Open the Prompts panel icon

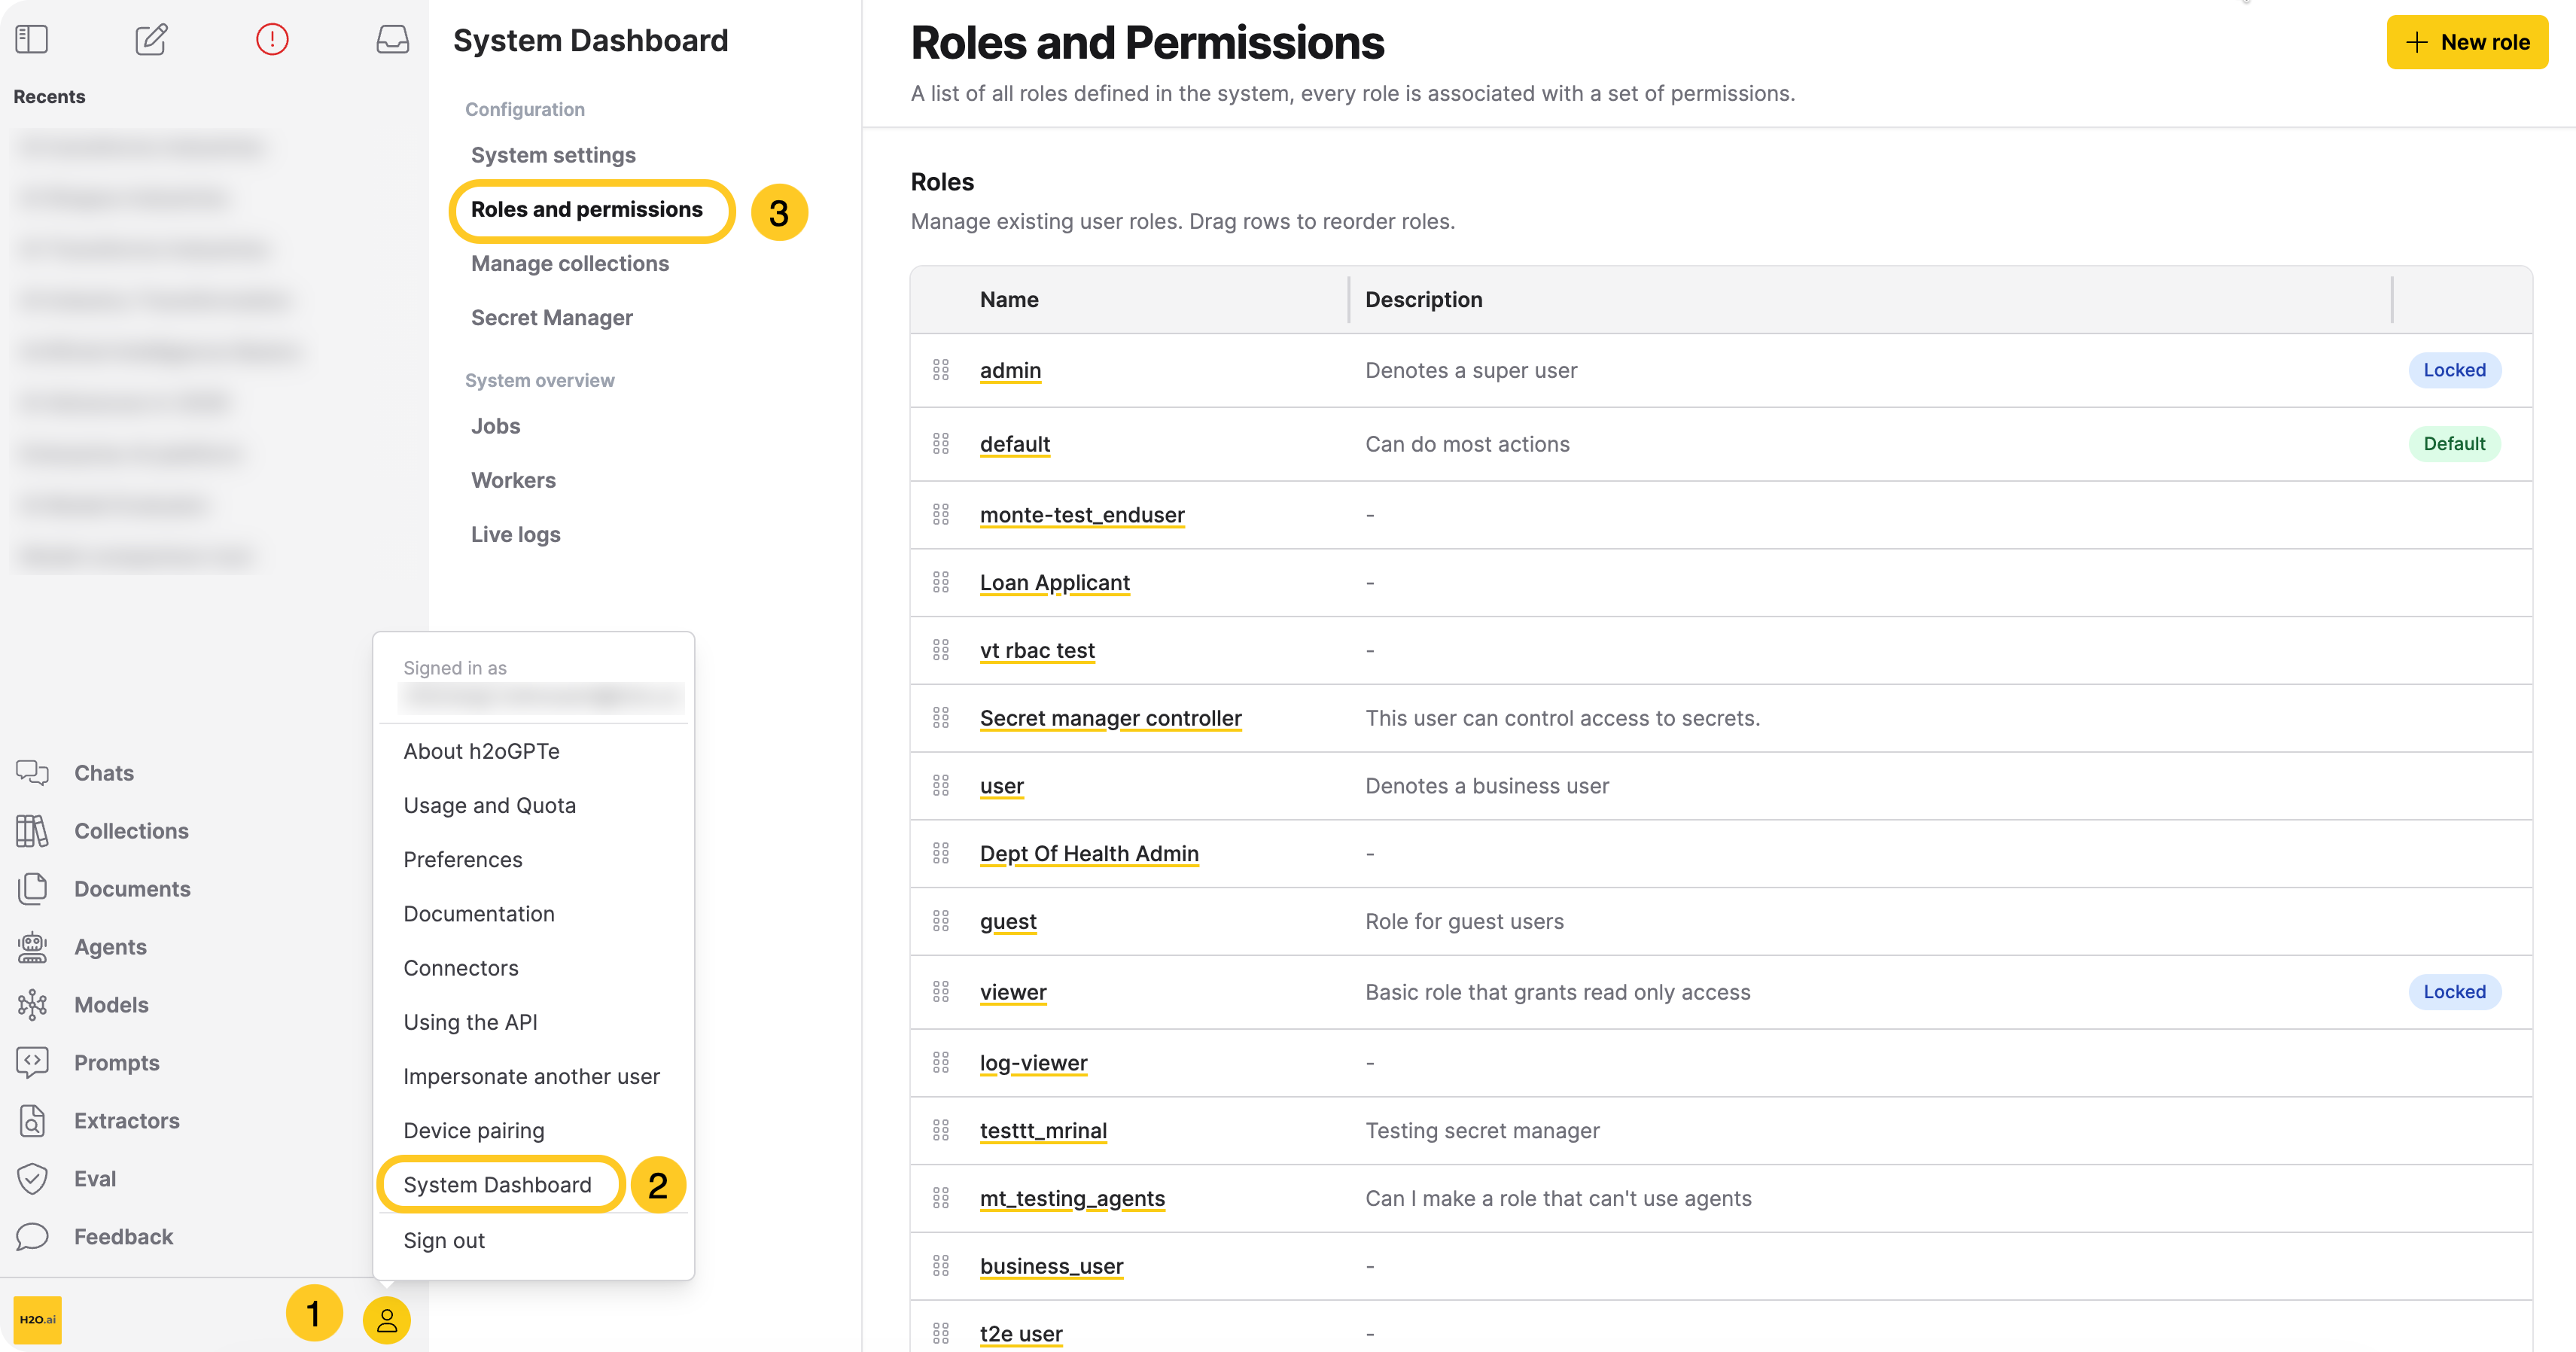coord(32,1062)
